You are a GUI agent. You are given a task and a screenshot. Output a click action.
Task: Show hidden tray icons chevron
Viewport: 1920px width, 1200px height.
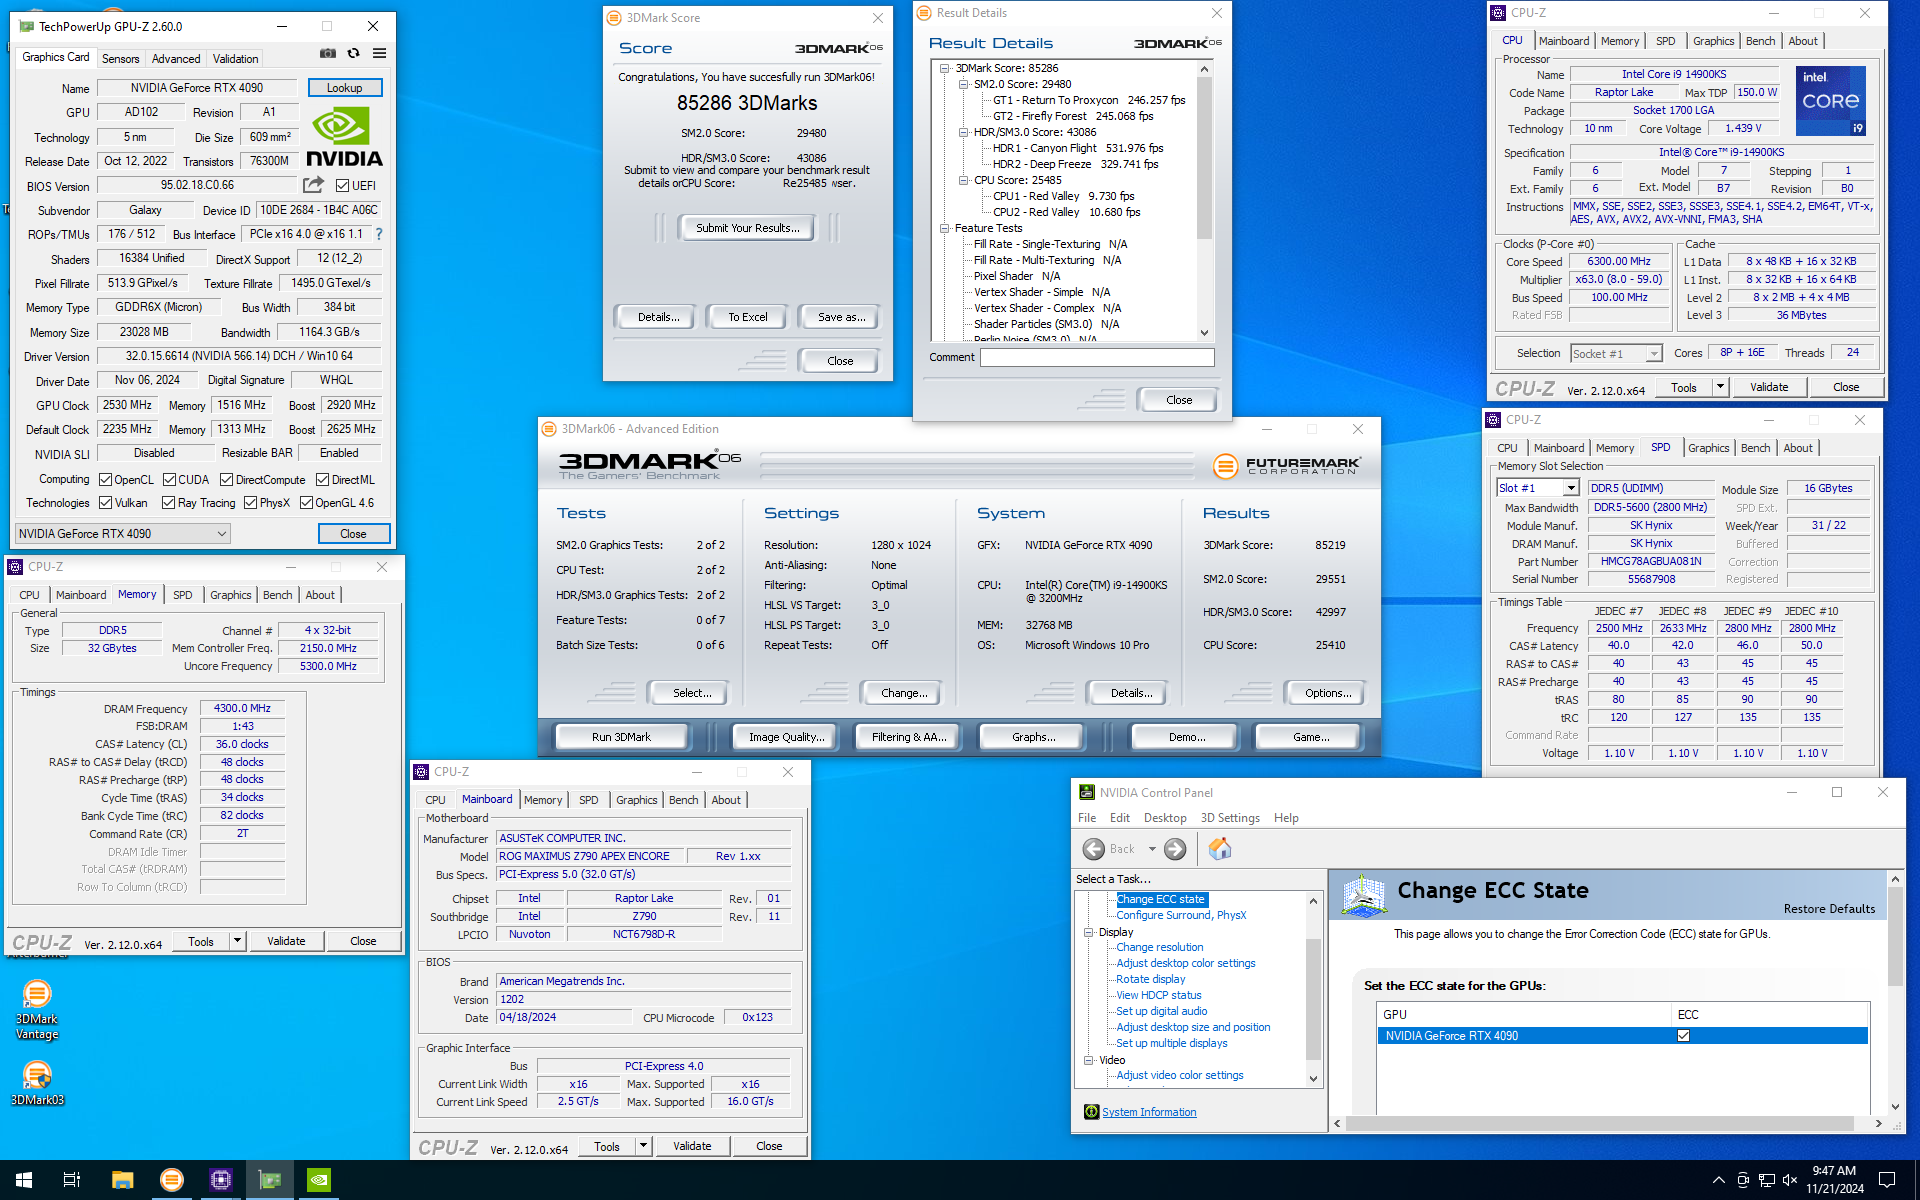point(1718,1180)
